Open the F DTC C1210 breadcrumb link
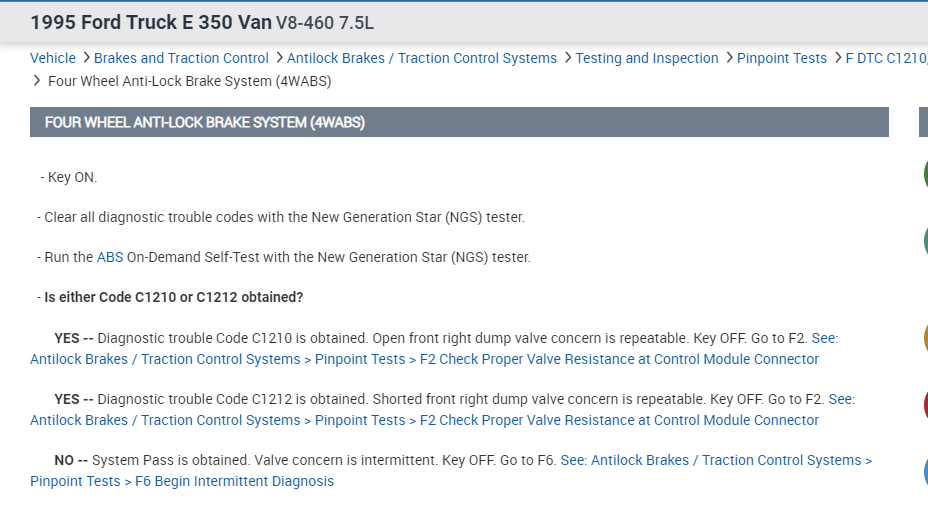Viewport: 928px width, 519px height. point(886,58)
